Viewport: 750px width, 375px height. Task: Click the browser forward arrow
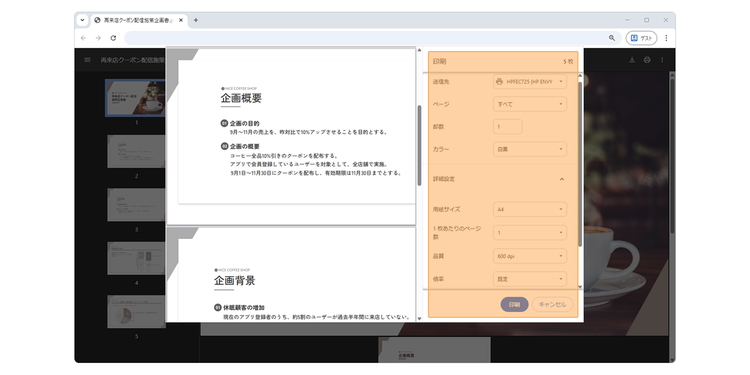click(98, 38)
